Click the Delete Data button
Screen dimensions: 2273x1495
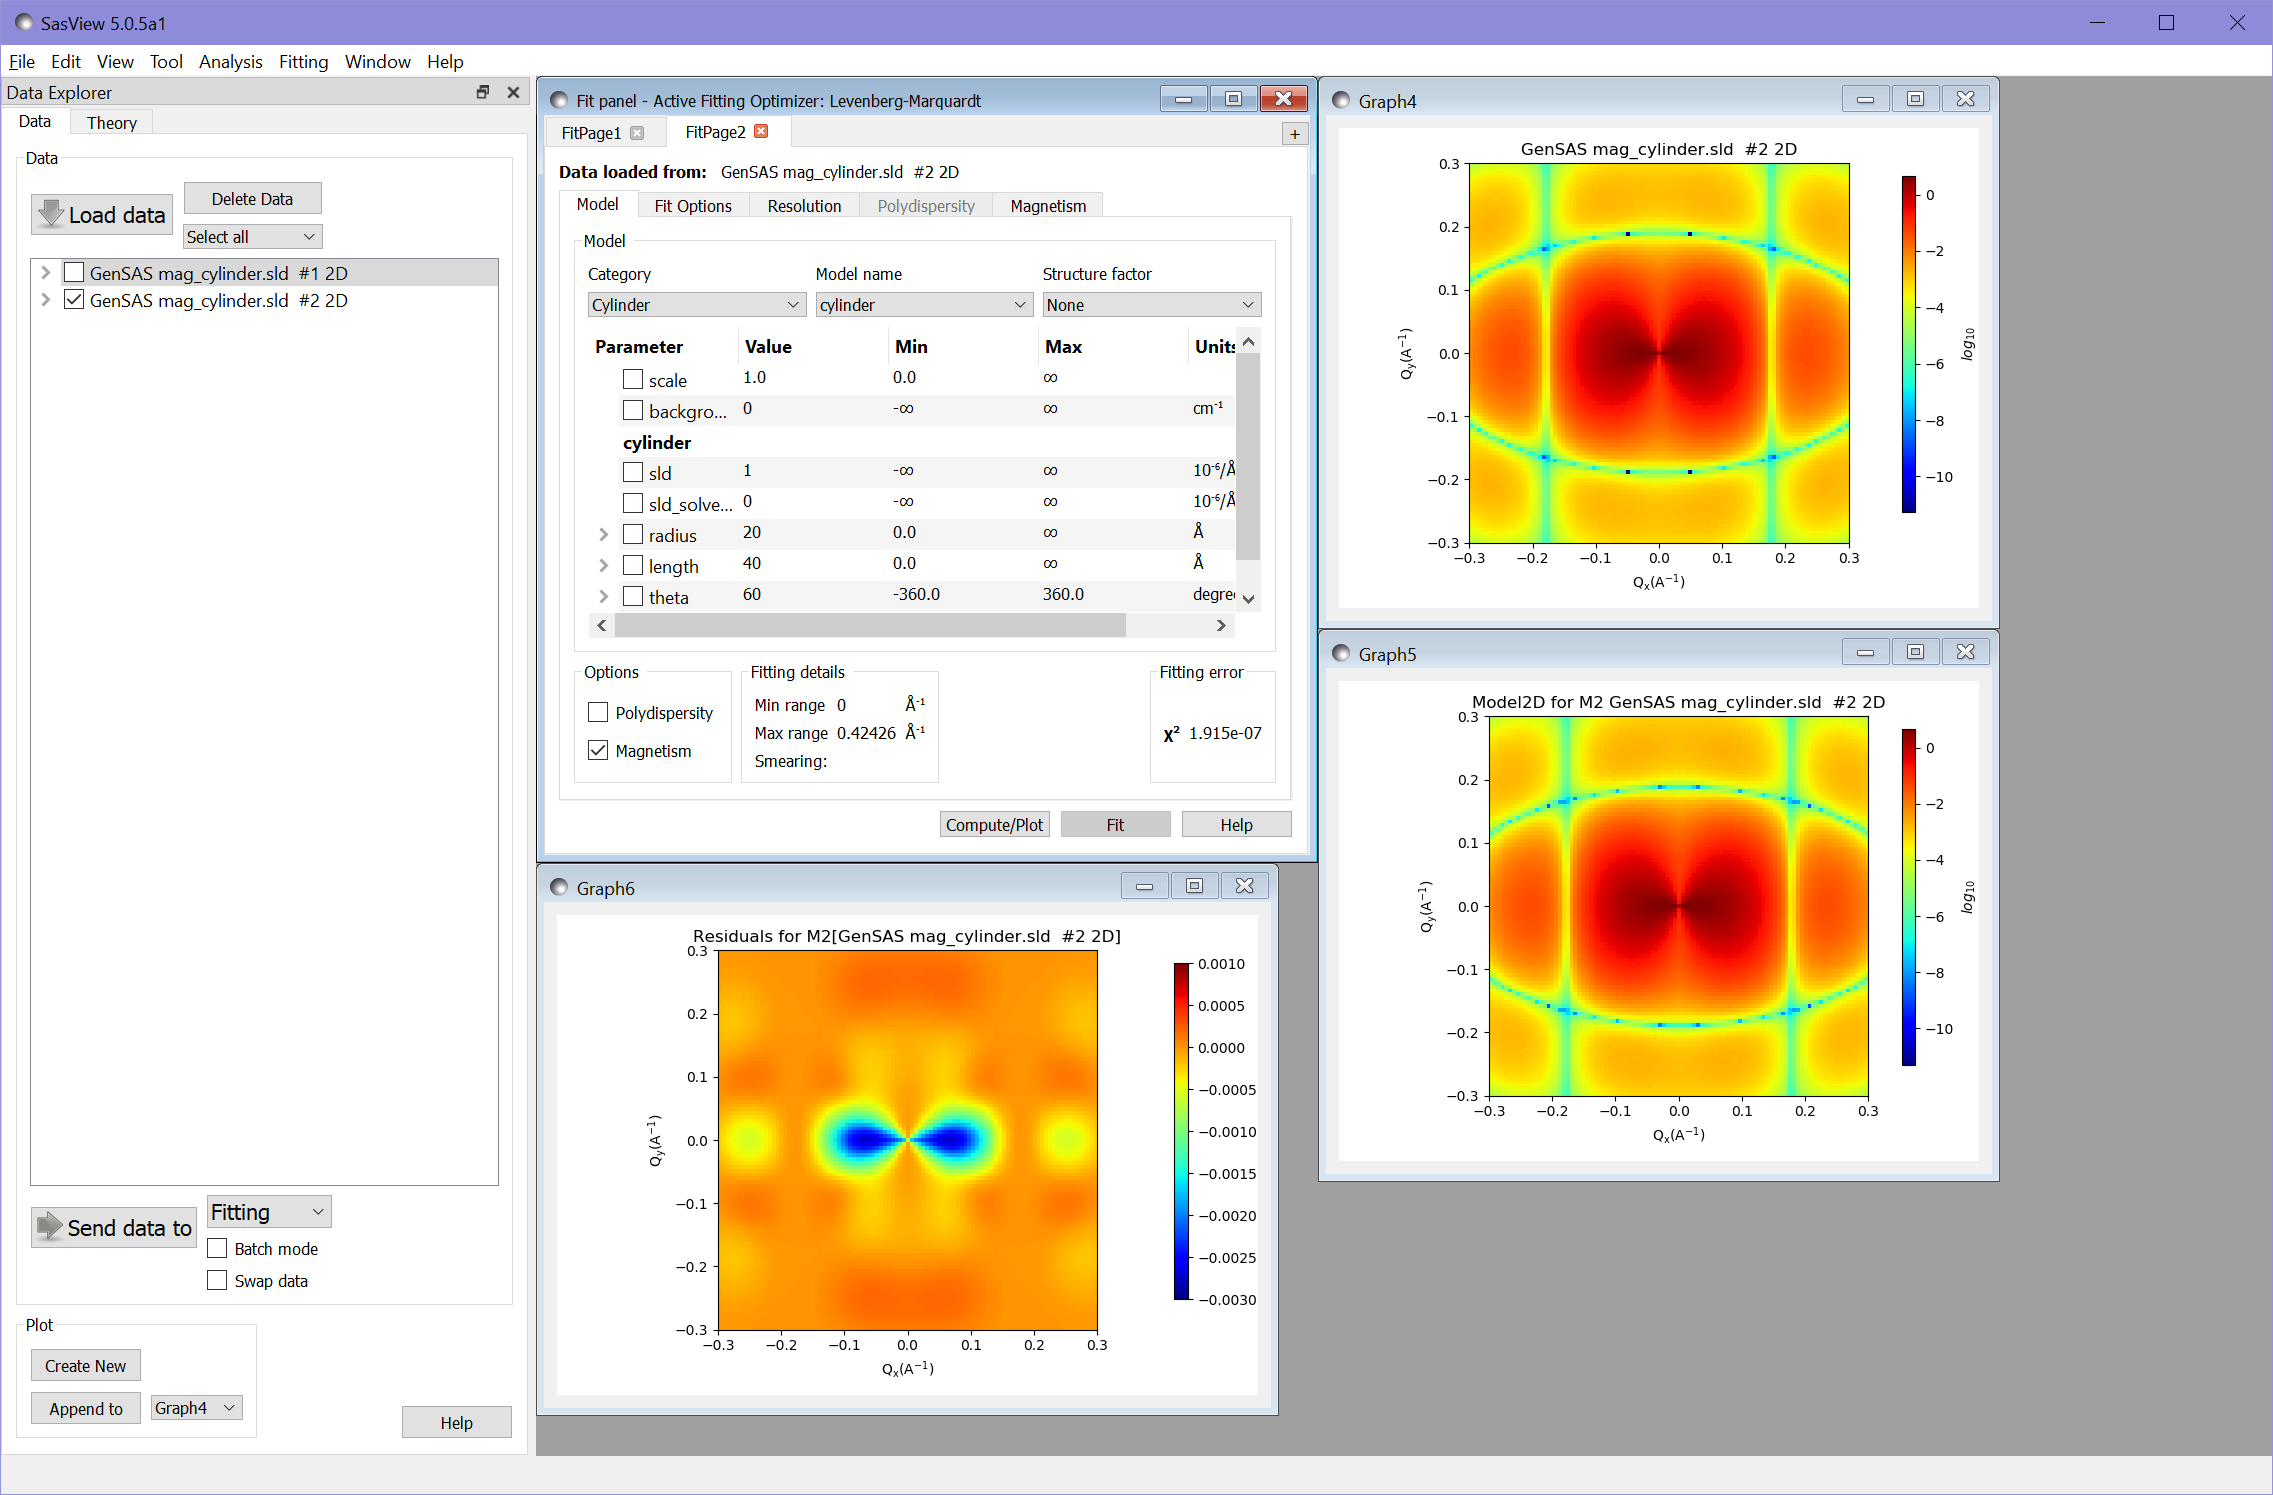252,199
